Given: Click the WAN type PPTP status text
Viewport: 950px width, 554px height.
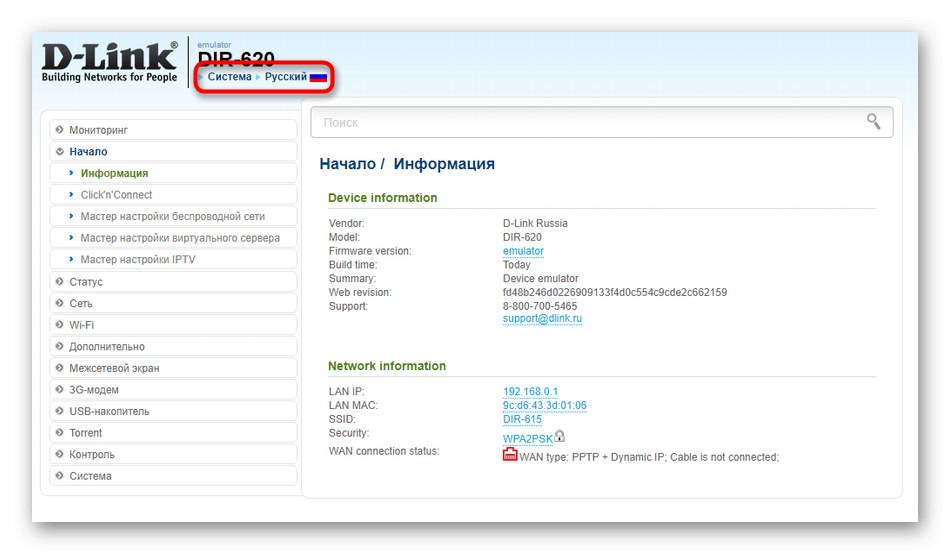Looking at the screenshot, I should 649,457.
